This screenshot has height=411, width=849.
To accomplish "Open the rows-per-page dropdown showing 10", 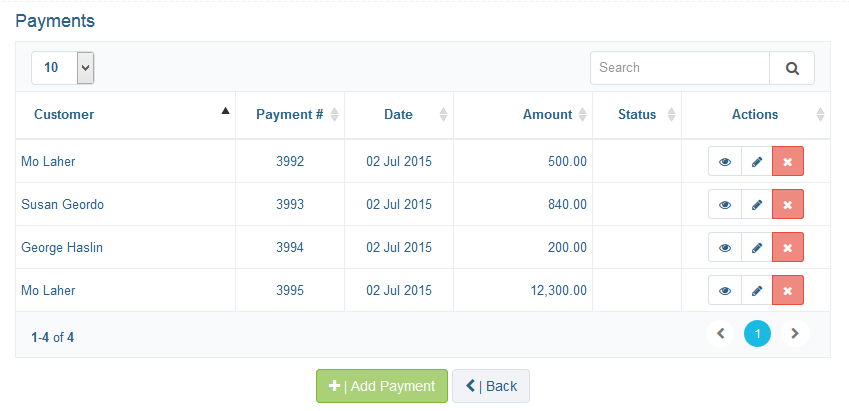I will tap(63, 68).
